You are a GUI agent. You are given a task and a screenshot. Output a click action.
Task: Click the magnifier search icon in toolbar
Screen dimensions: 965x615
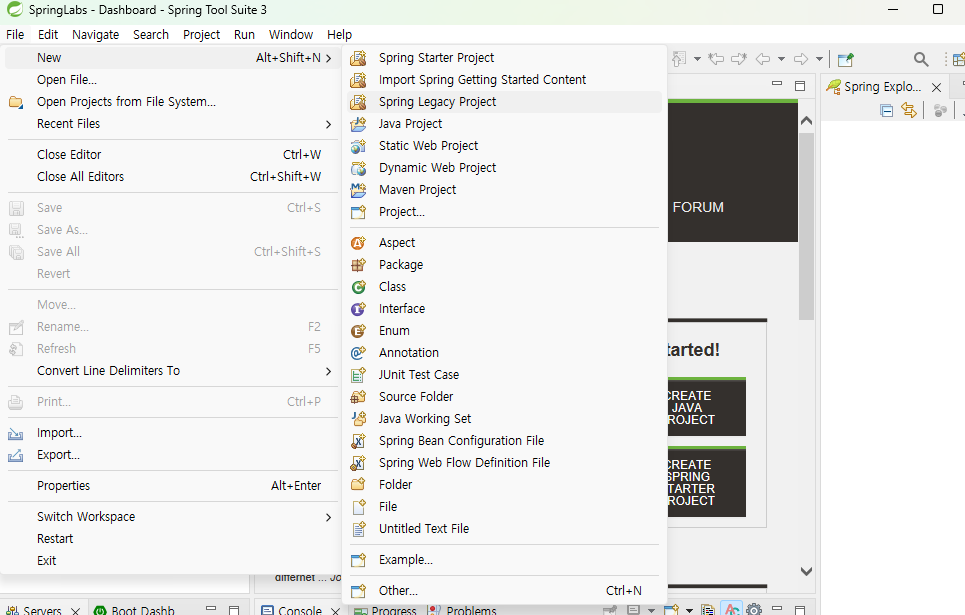tap(921, 59)
